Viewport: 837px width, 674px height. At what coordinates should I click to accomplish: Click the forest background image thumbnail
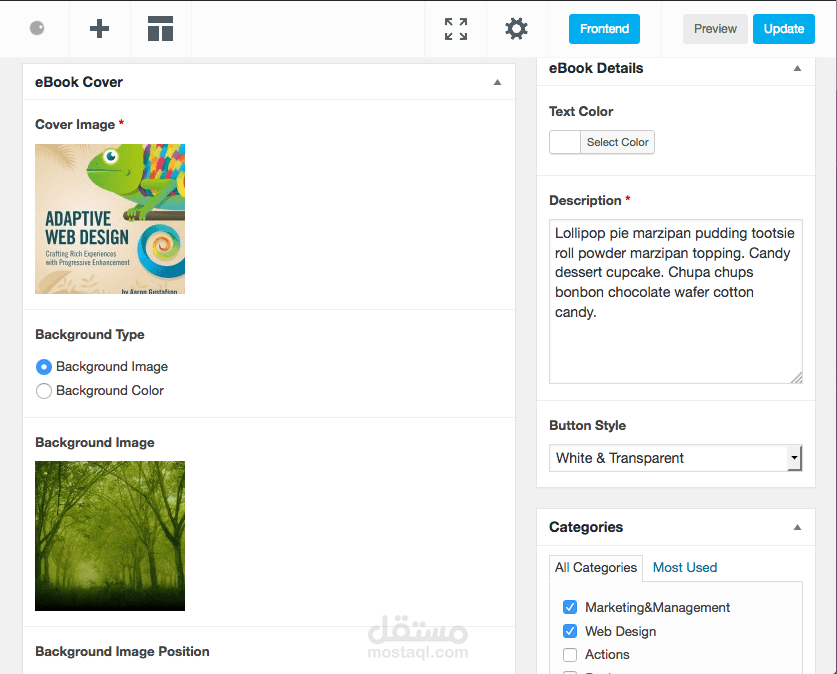pos(110,536)
